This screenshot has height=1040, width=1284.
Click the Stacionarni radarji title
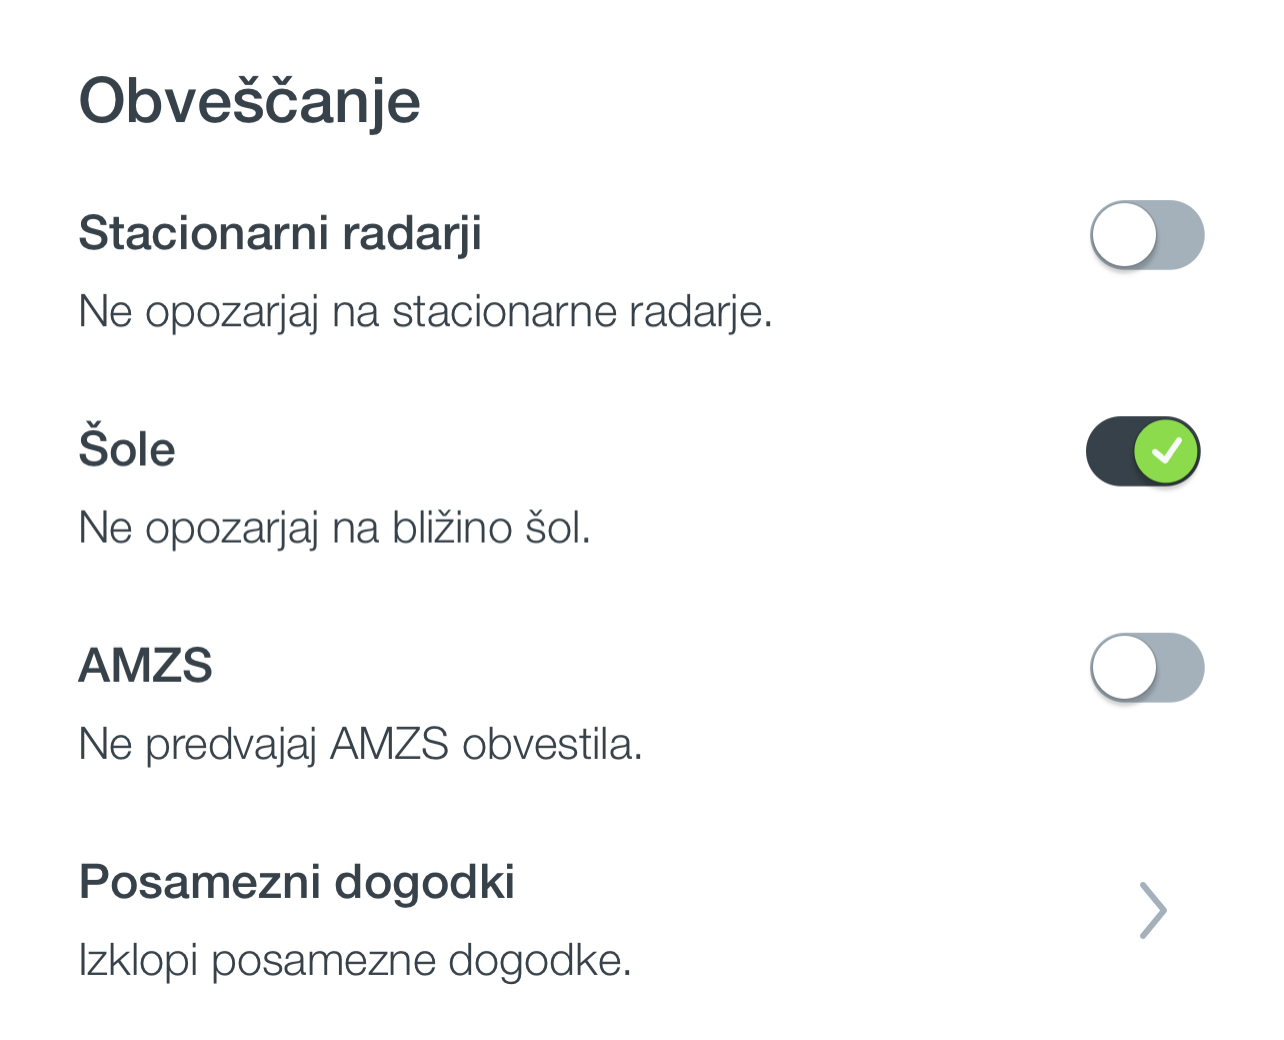280,233
